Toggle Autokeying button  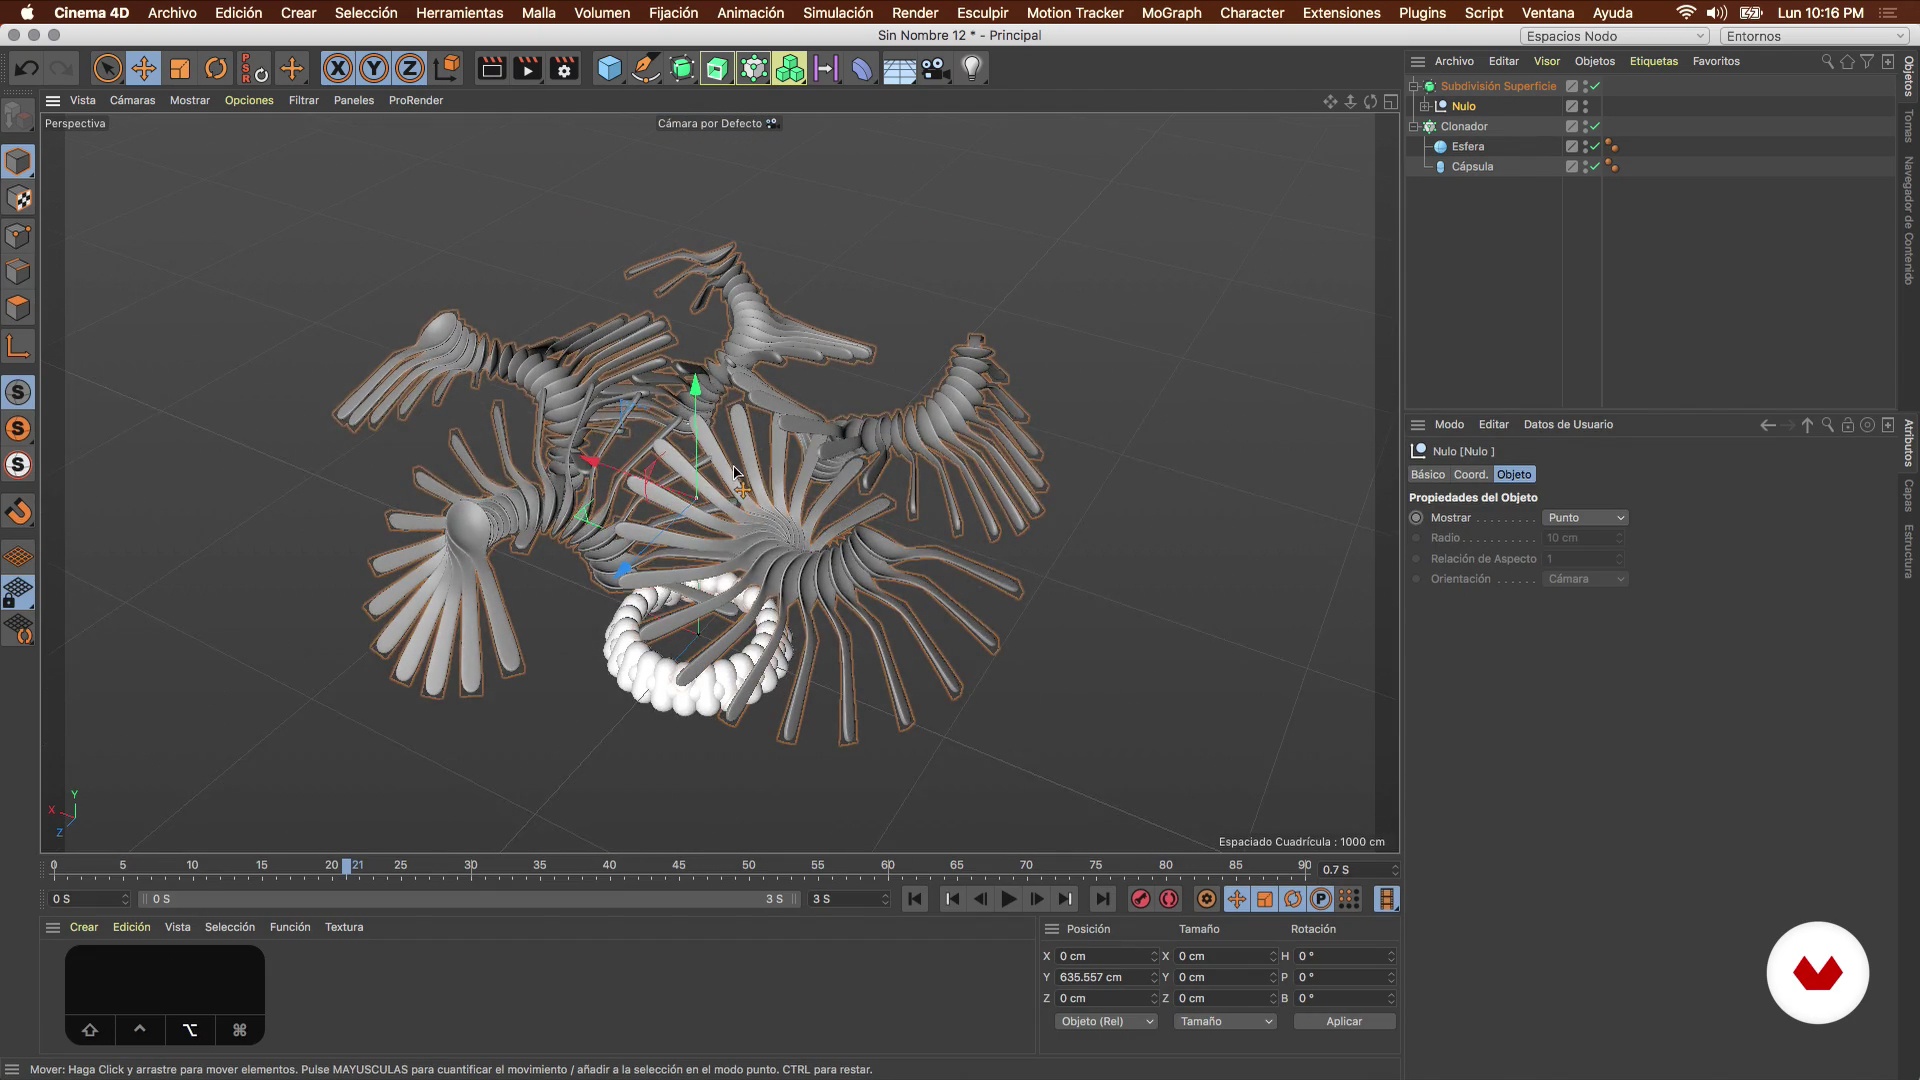[x=1169, y=899]
